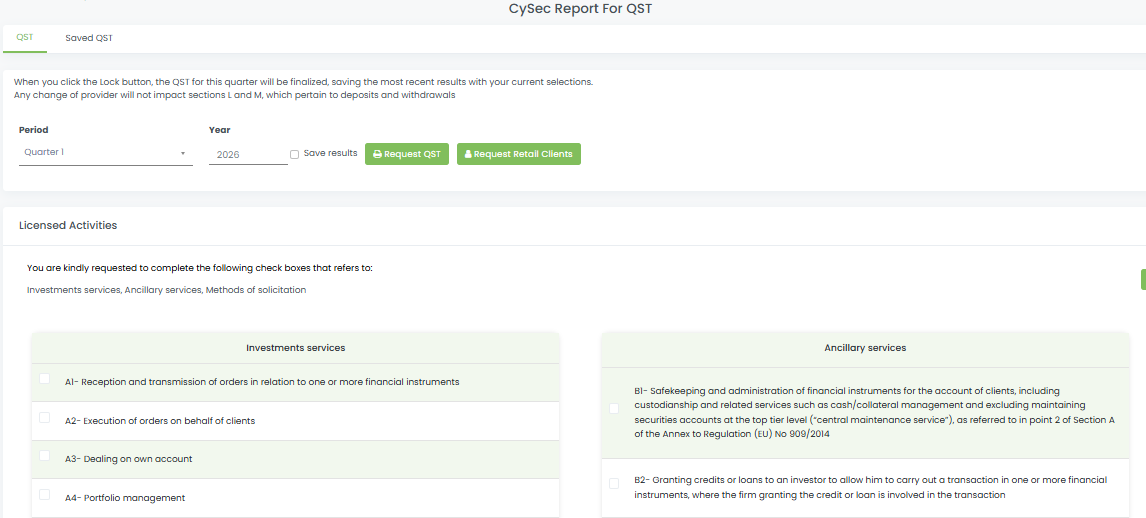Viewport: 1146px width, 518px height.
Task: Open the Period dropdown showing Quarter 1
Action: click(98, 153)
